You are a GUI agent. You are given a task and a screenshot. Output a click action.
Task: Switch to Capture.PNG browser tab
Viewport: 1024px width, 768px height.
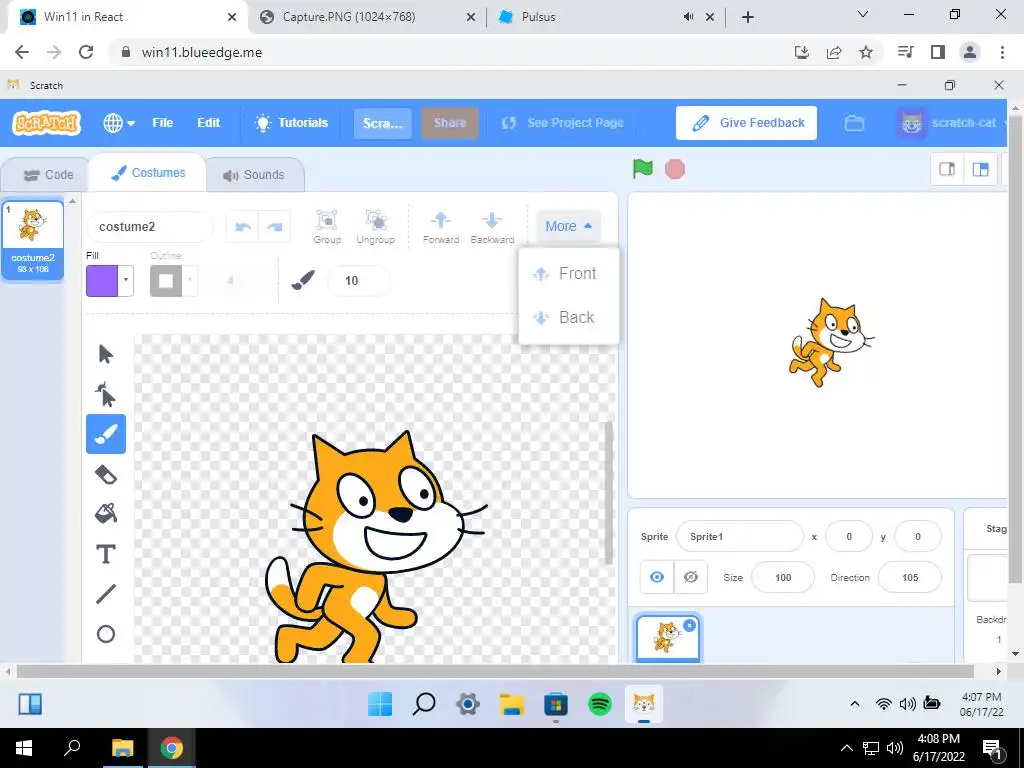coord(367,17)
